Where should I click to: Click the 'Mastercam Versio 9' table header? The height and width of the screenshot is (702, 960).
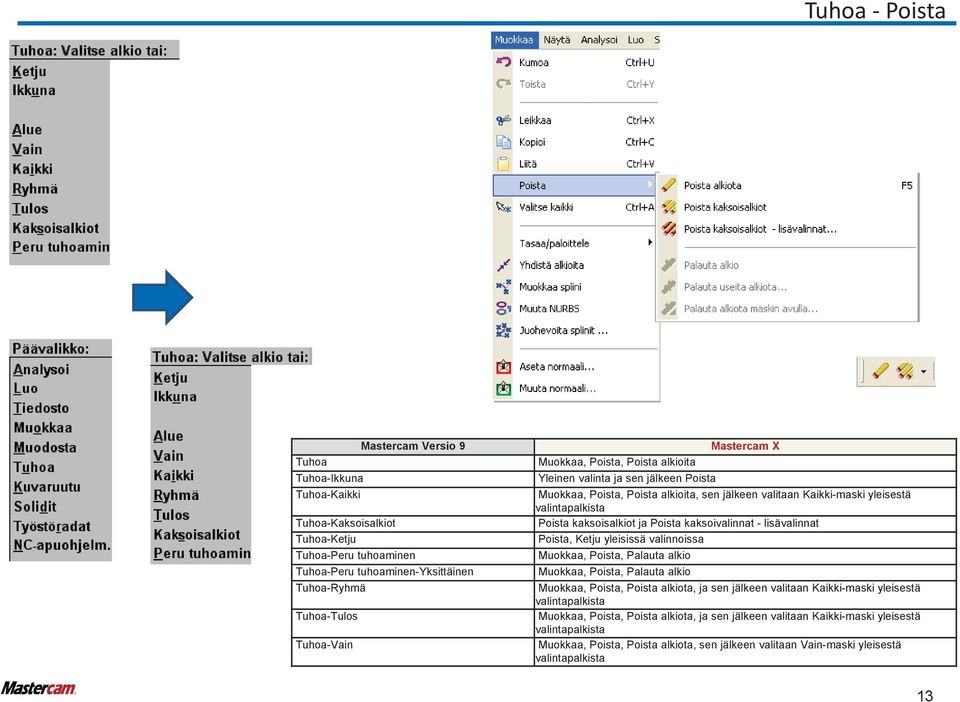click(x=413, y=446)
